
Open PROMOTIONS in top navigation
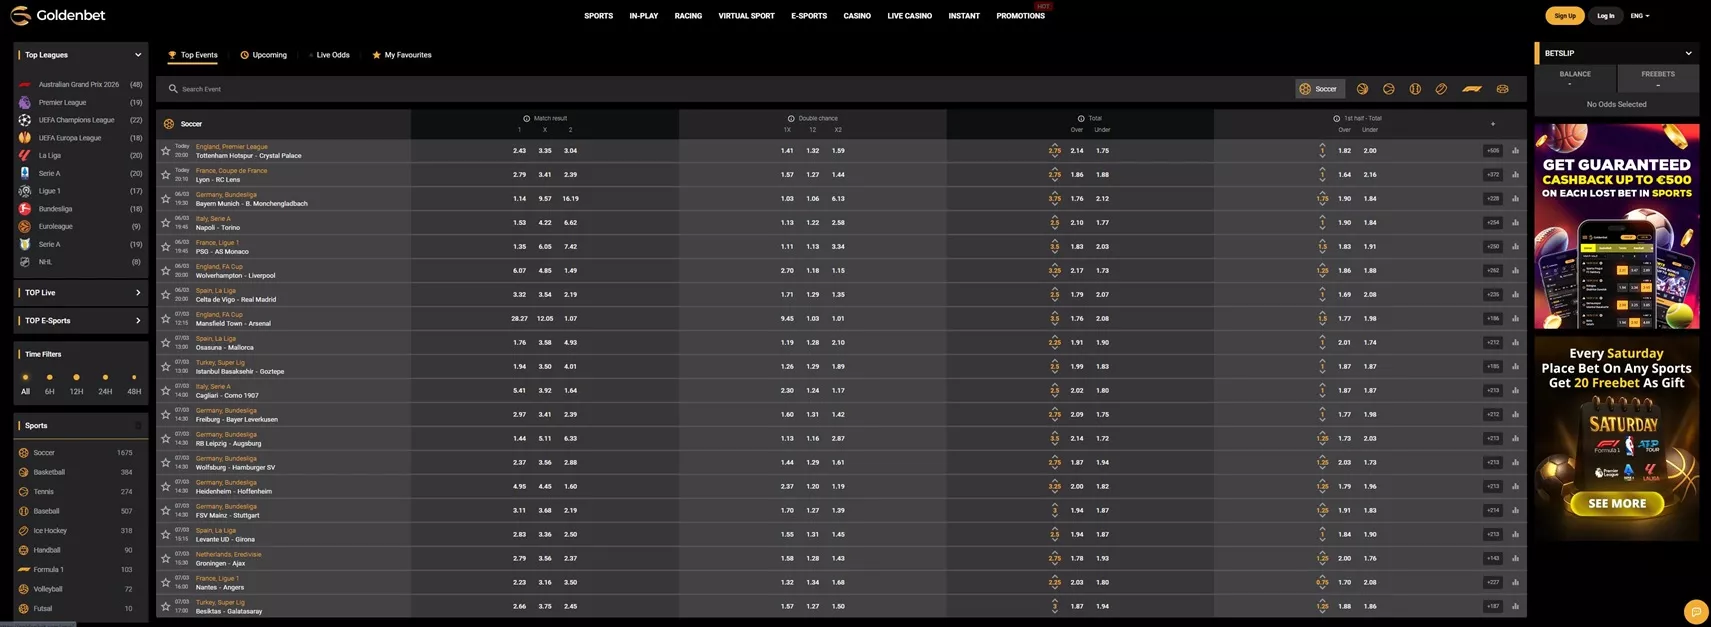pos(1020,16)
